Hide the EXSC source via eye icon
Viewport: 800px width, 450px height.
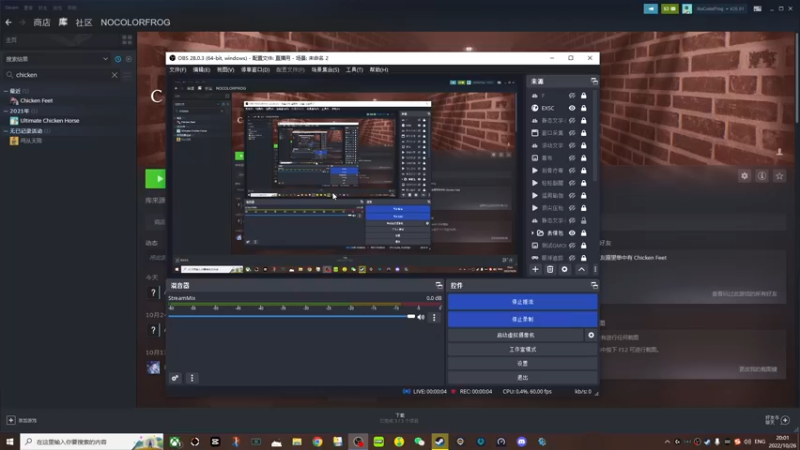(x=572, y=108)
